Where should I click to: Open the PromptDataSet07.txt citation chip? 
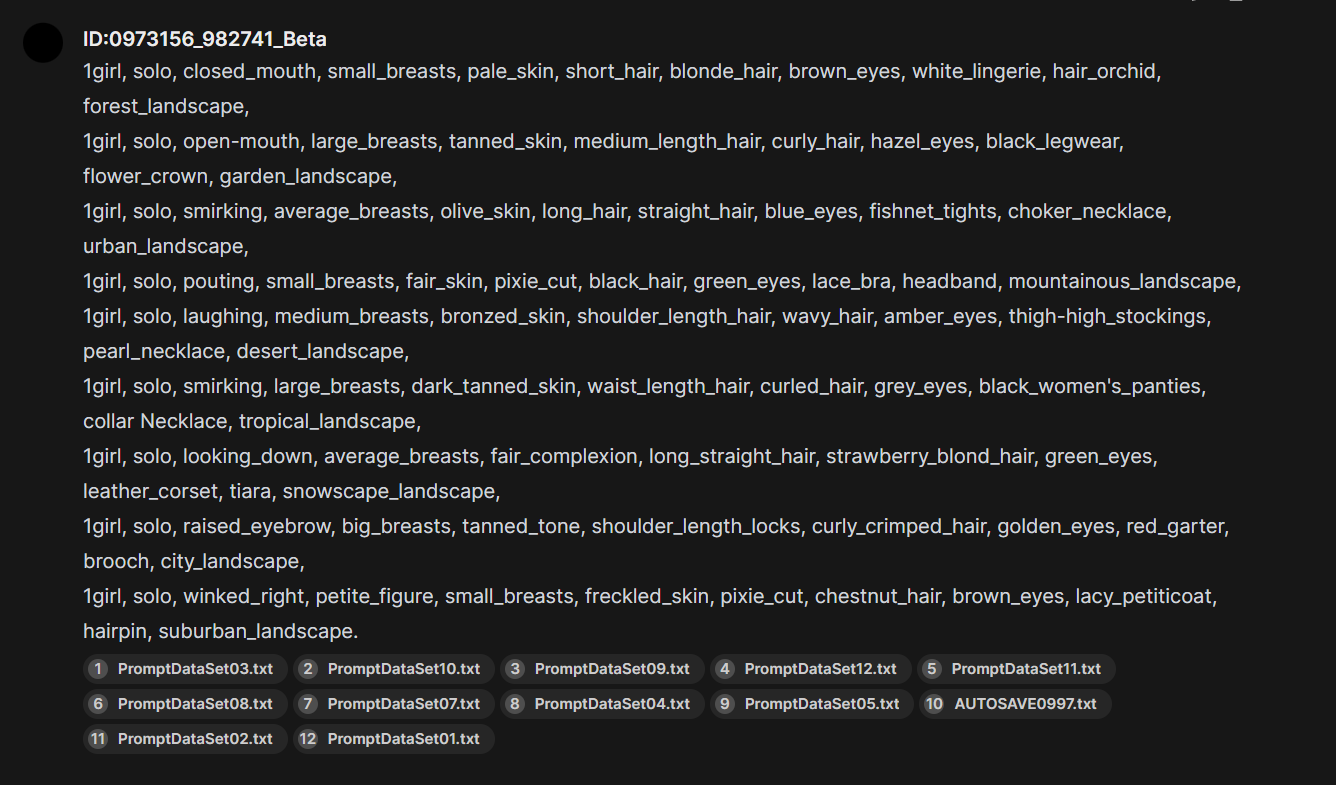(x=394, y=704)
